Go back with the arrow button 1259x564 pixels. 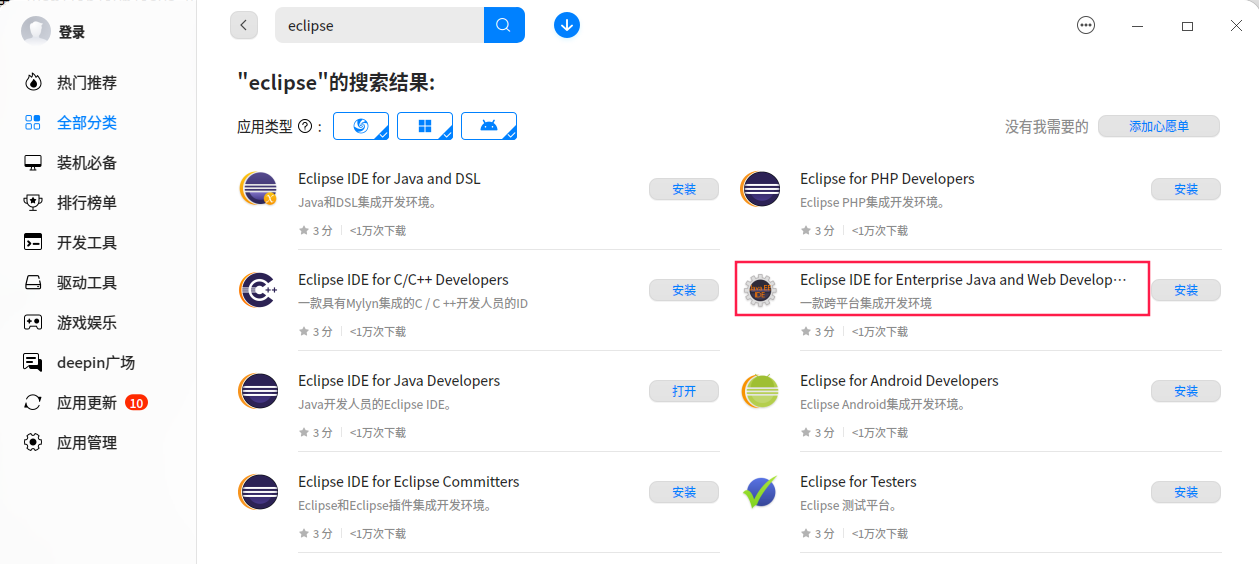[244, 25]
